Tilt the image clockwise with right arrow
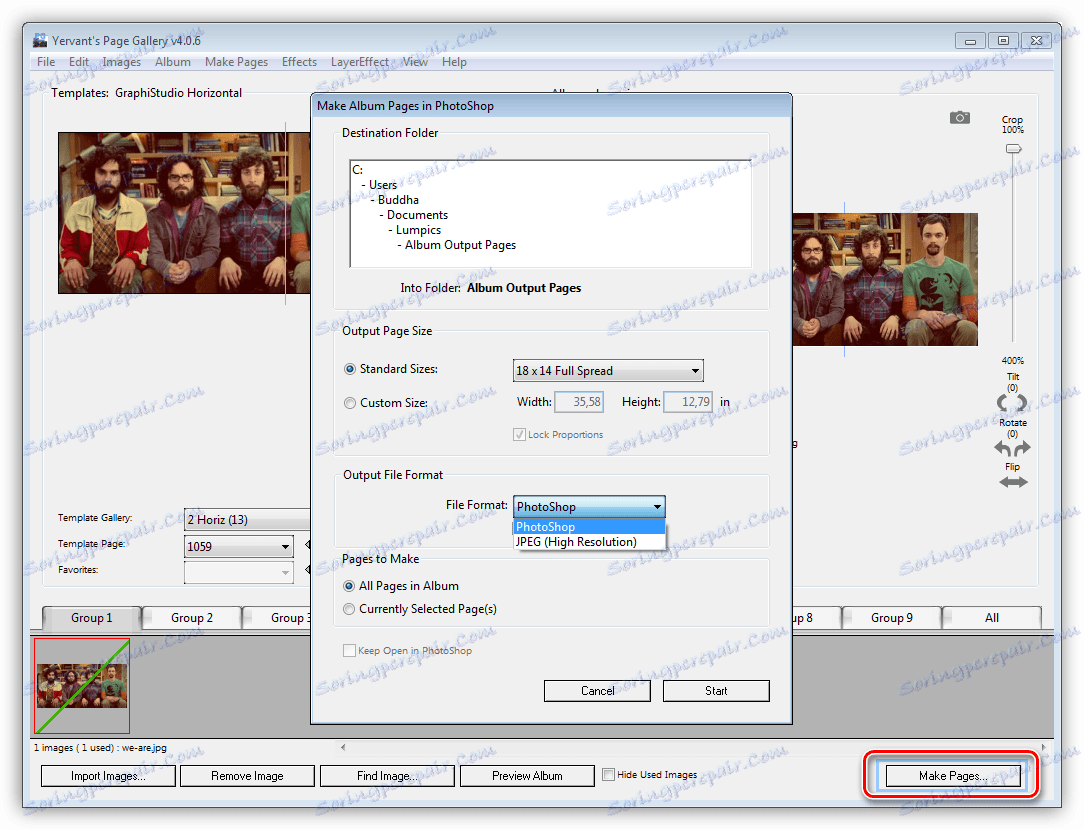Screen dimensions: 1084x830 tap(1020, 402)
